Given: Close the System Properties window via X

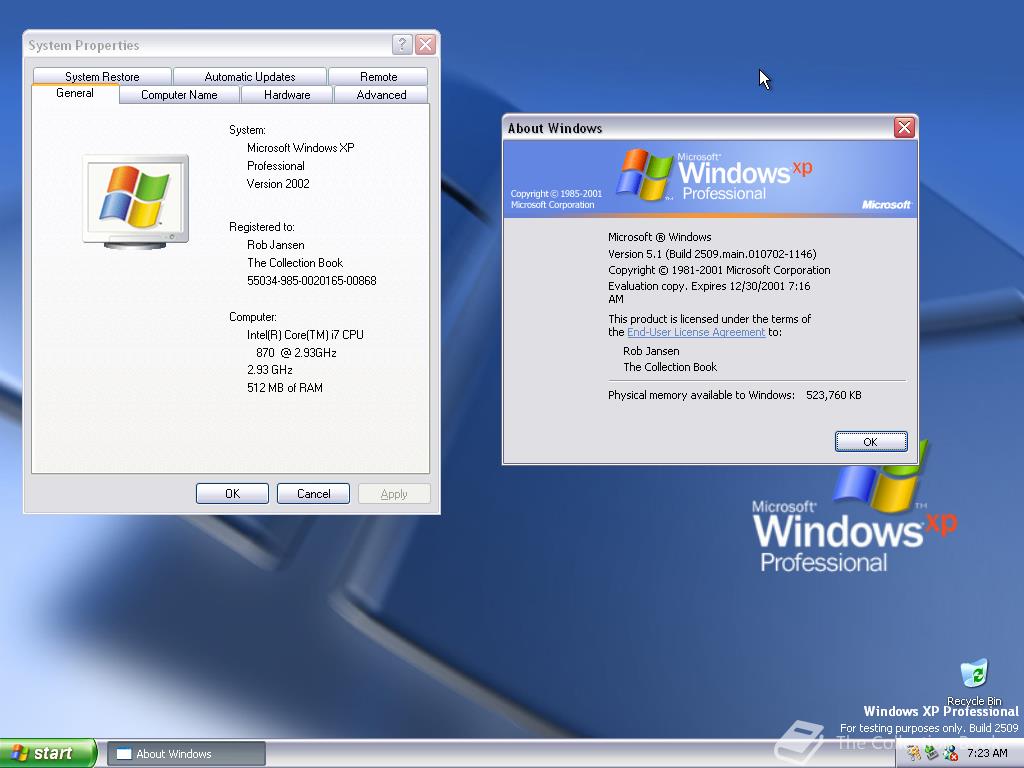Looking at the screenshot, I should coord(425,44).
